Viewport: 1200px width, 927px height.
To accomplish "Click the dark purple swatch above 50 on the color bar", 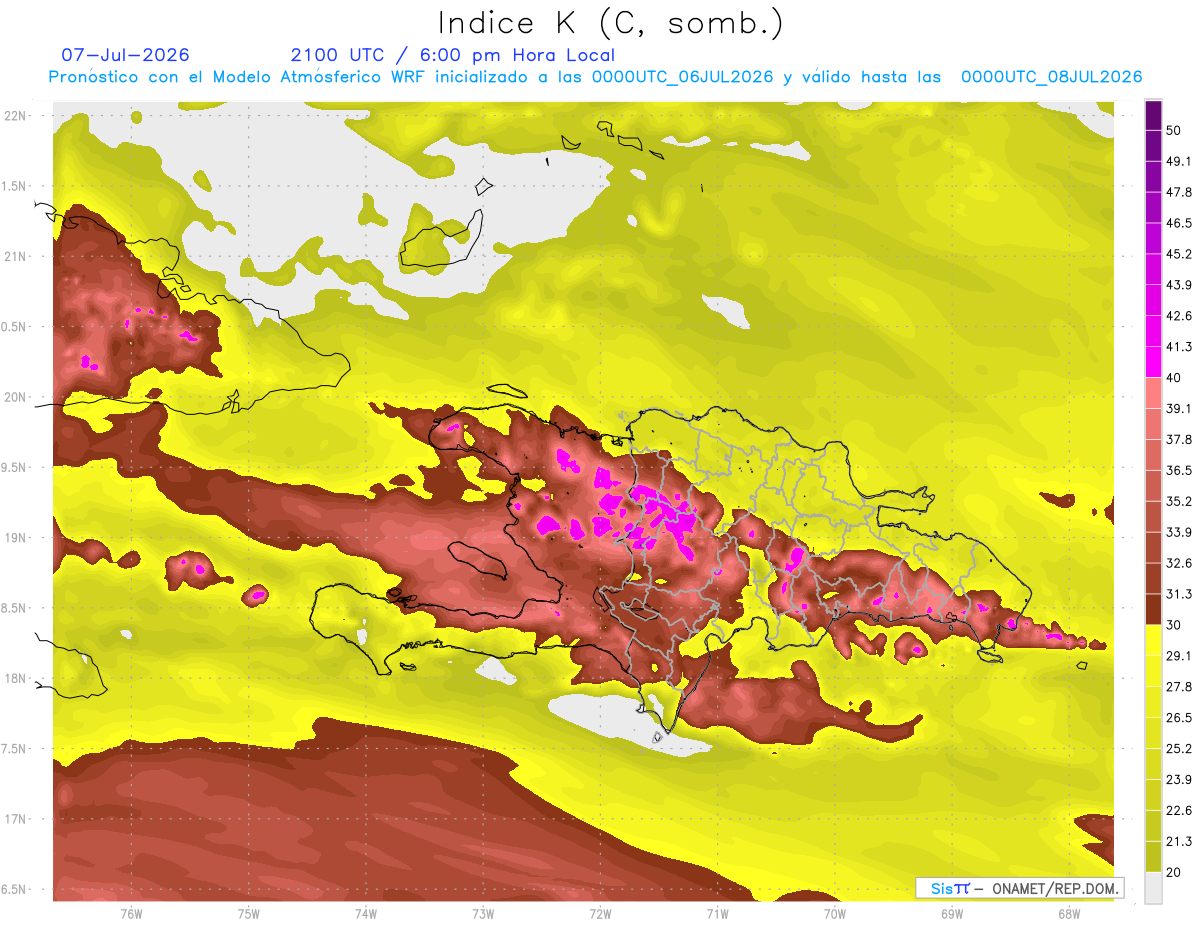I will pos(1153,115).
